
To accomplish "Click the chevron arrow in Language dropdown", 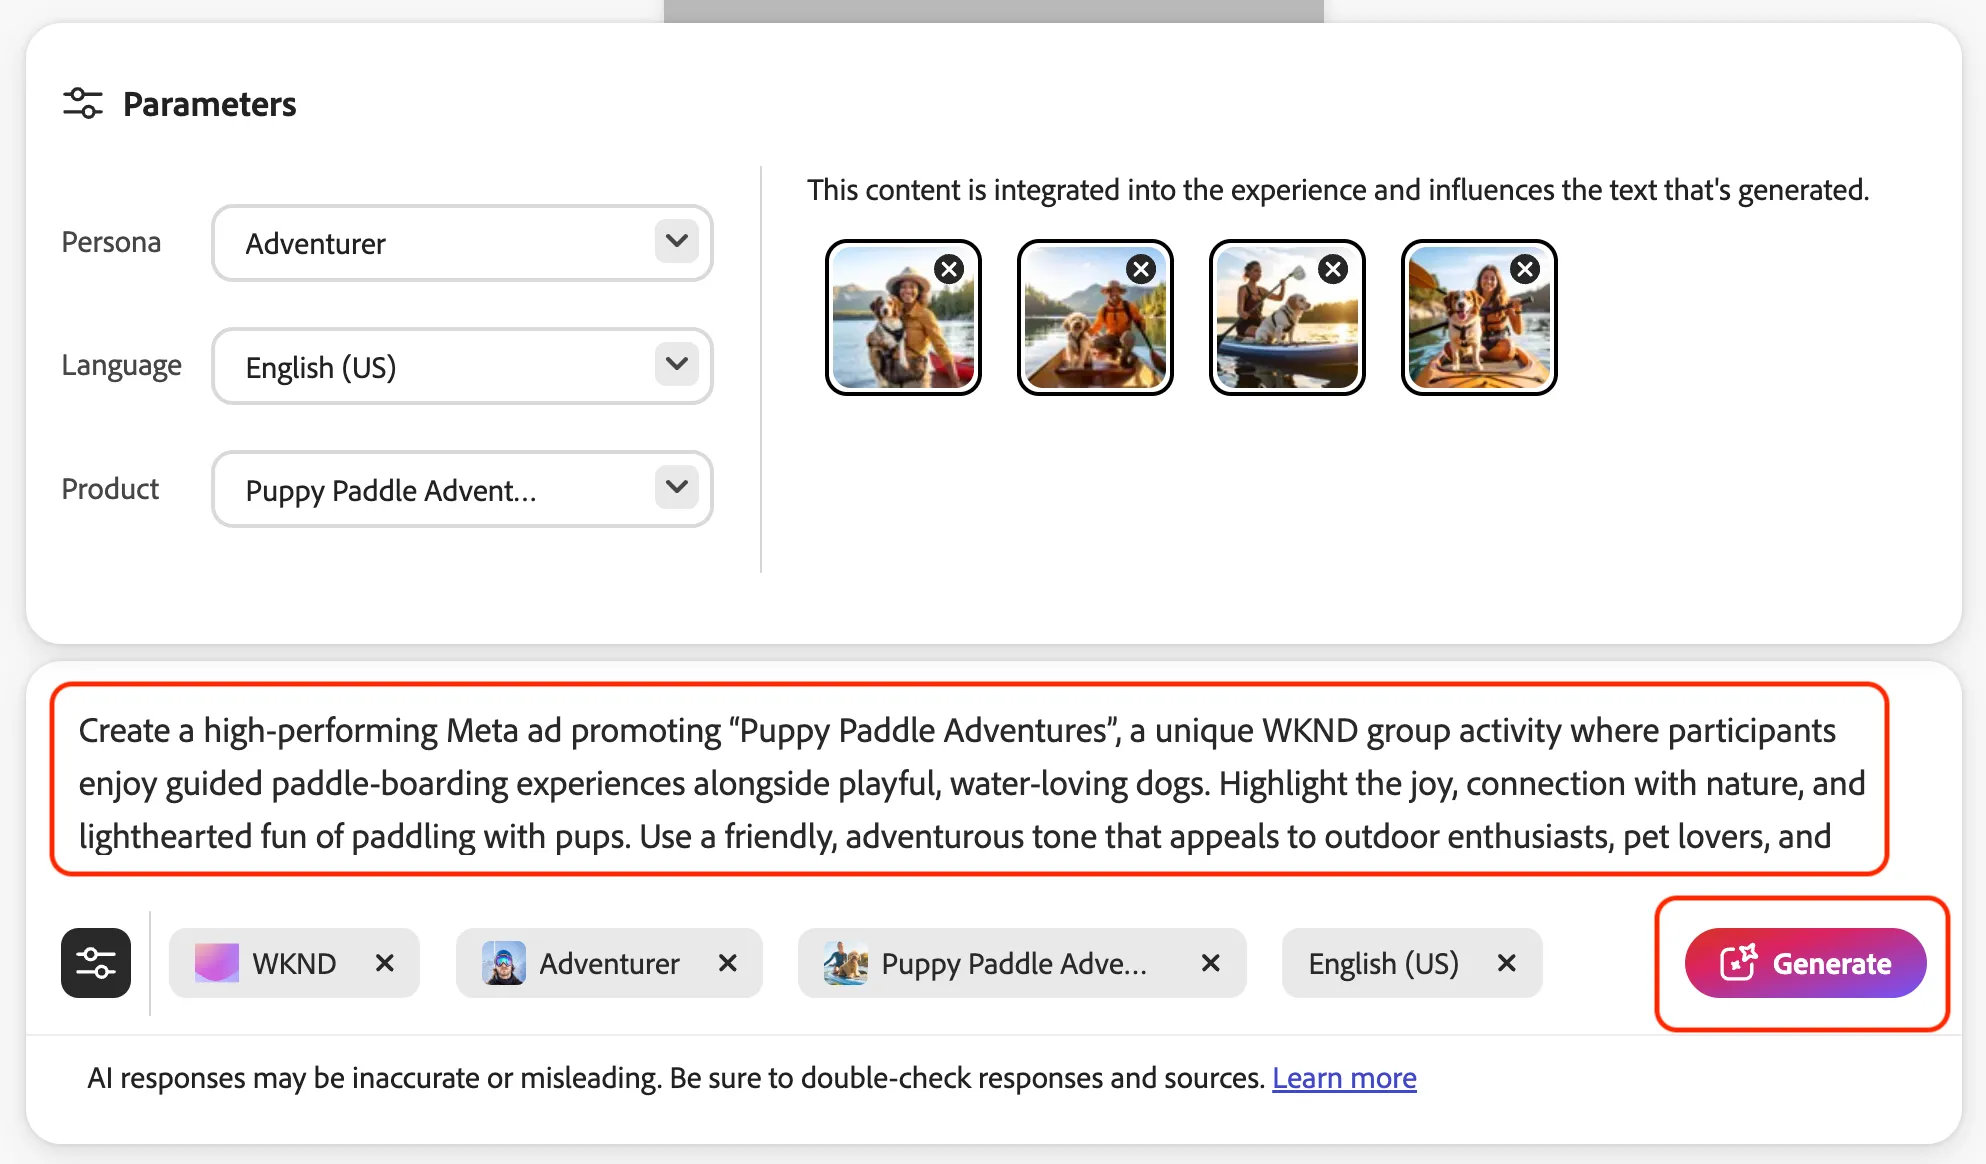I will [677, 364].
